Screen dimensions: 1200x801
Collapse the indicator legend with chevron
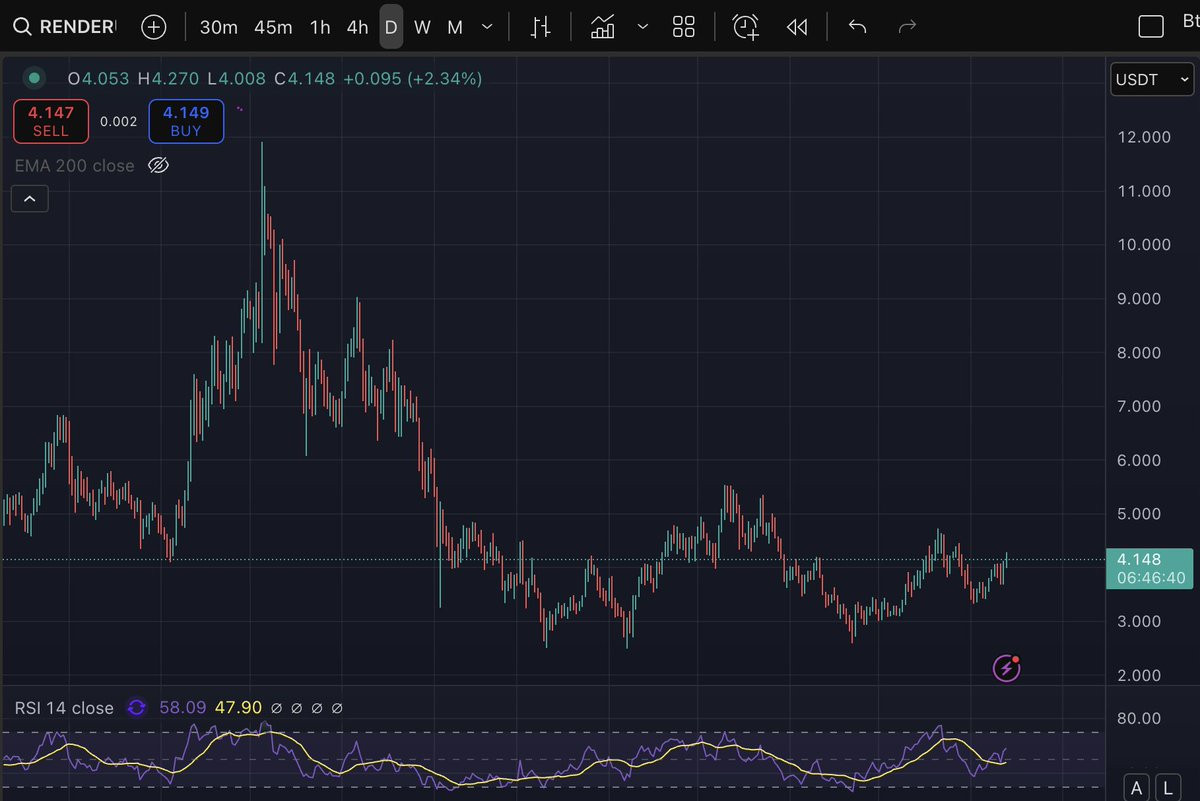point(29,200)
